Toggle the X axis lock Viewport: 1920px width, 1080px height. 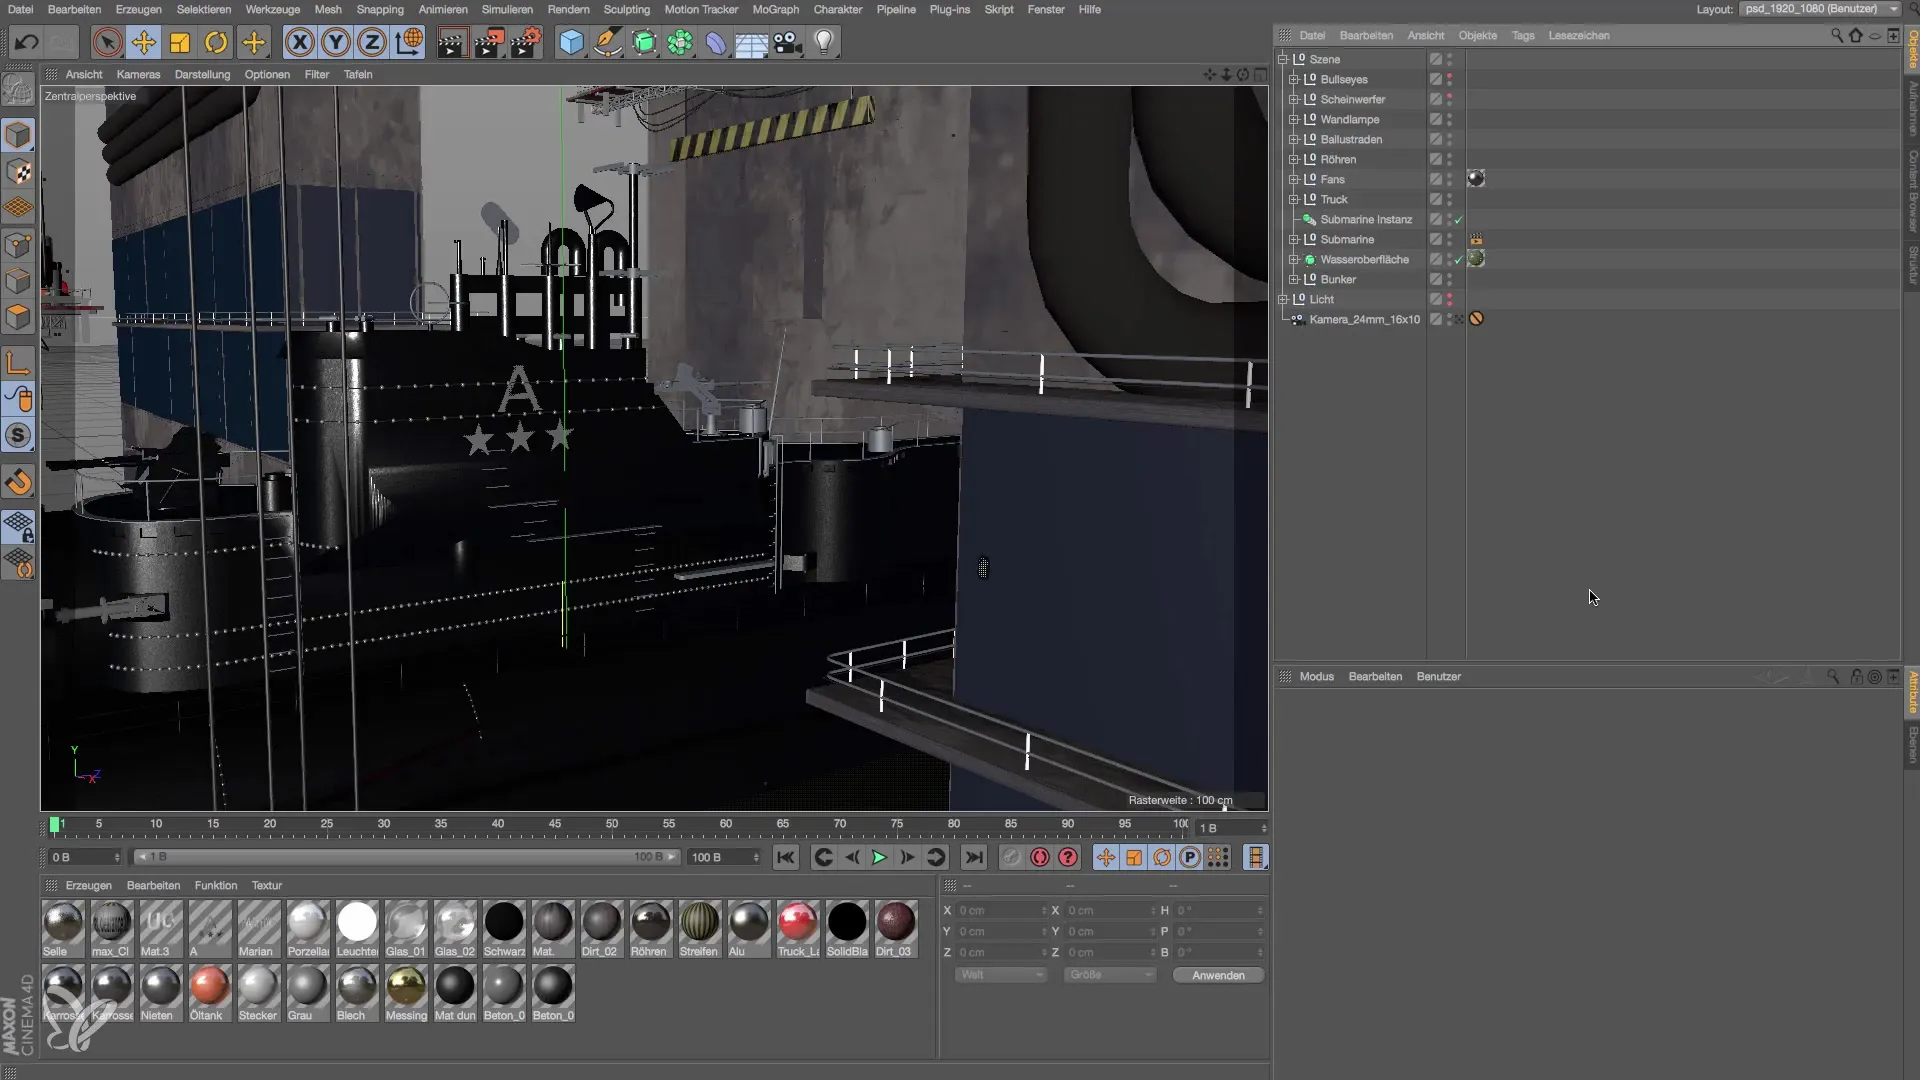tap(299, 42)
